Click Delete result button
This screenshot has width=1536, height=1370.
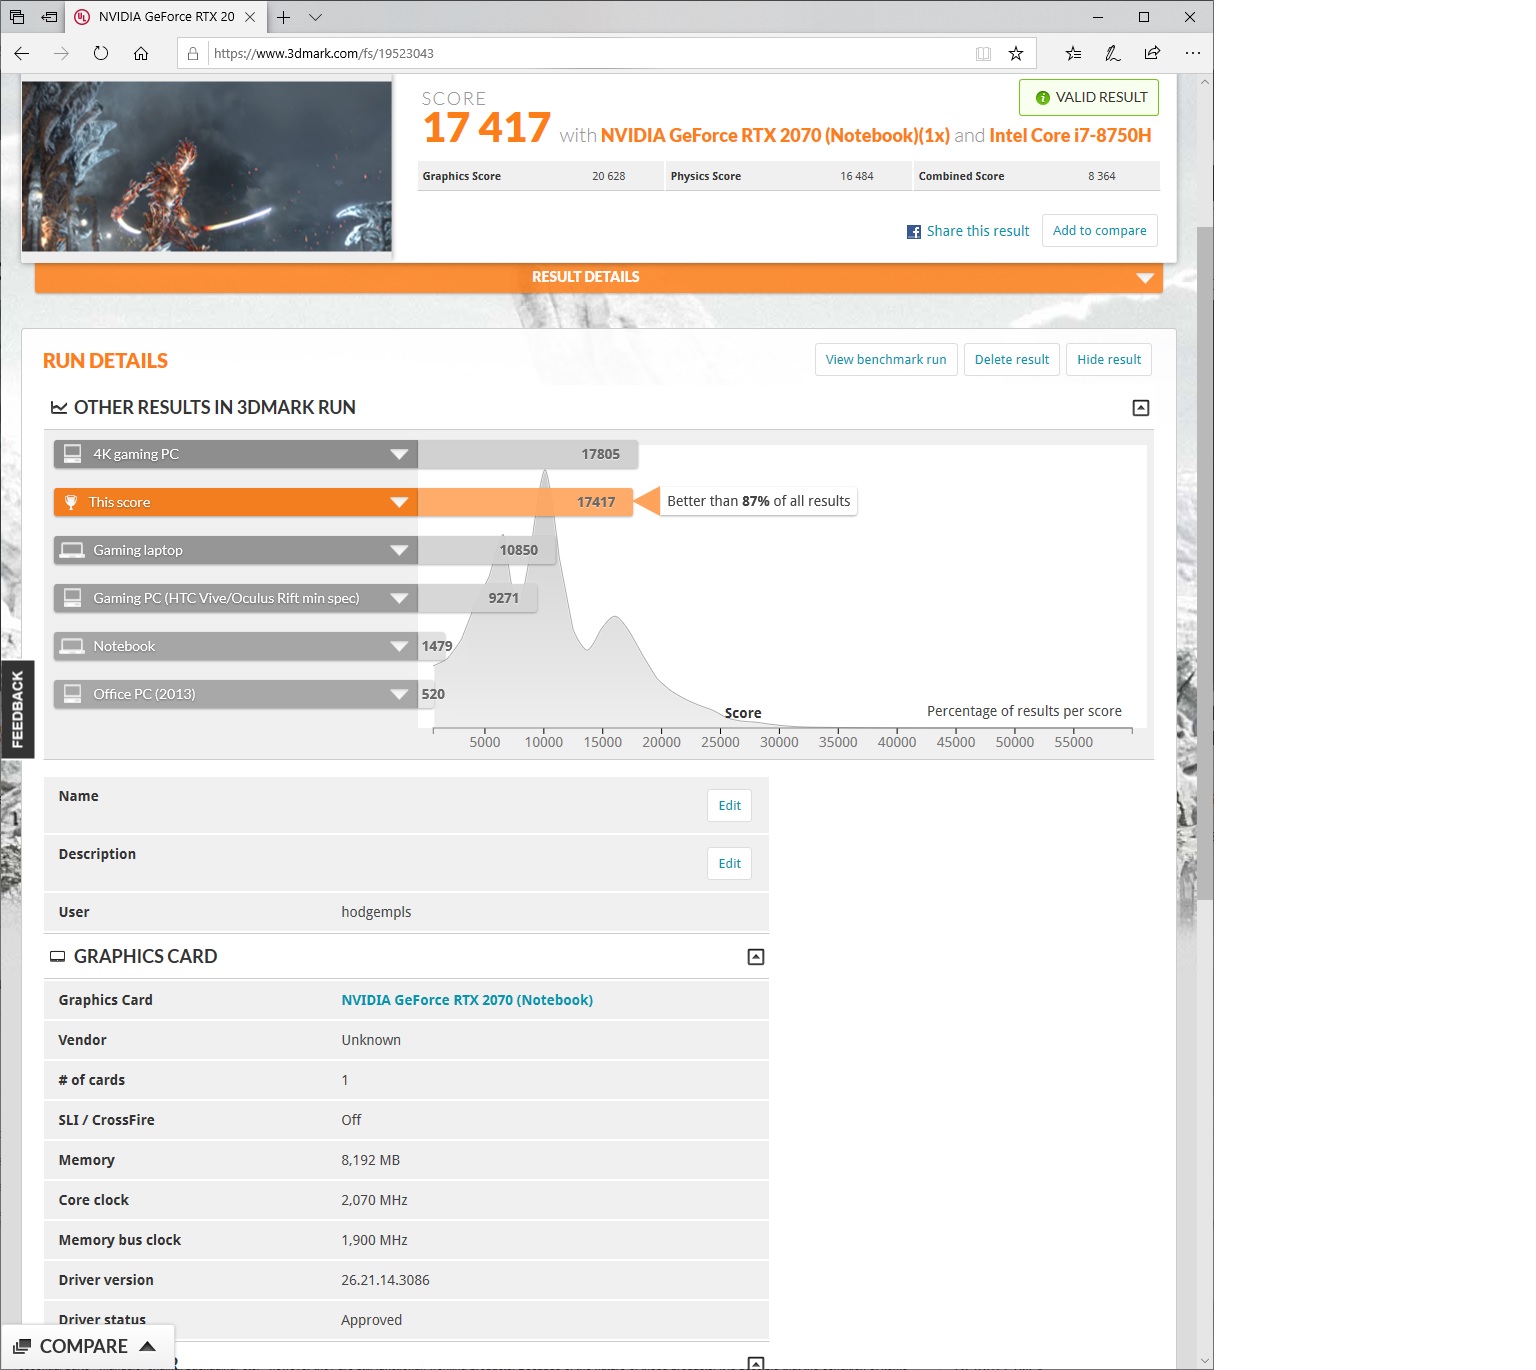click(x=1012, y=360)
